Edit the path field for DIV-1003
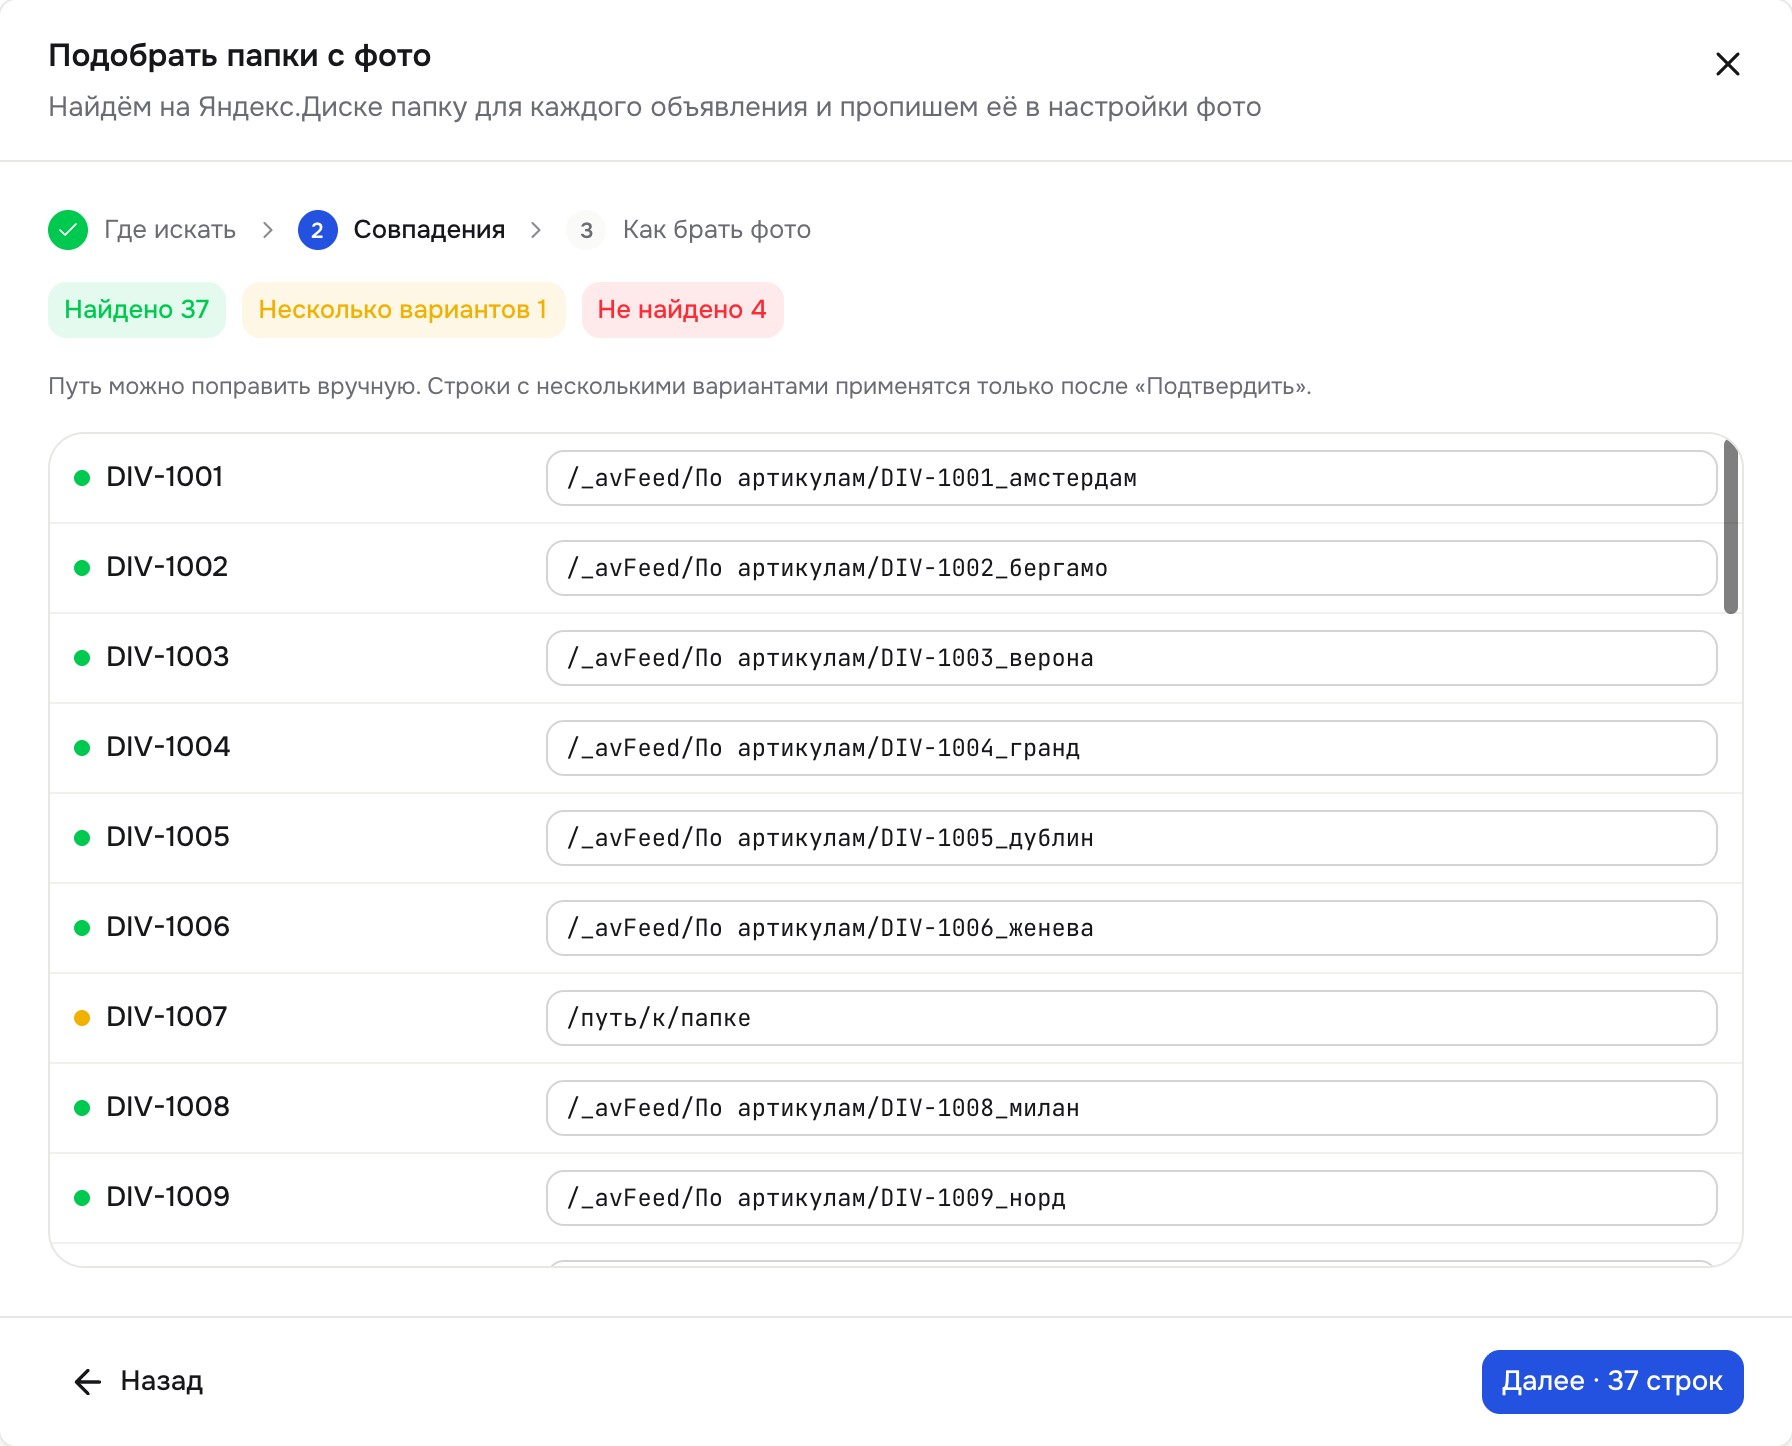Image resolution: width=1792 pixels, height=1446 pixels. pos(1131,658)
